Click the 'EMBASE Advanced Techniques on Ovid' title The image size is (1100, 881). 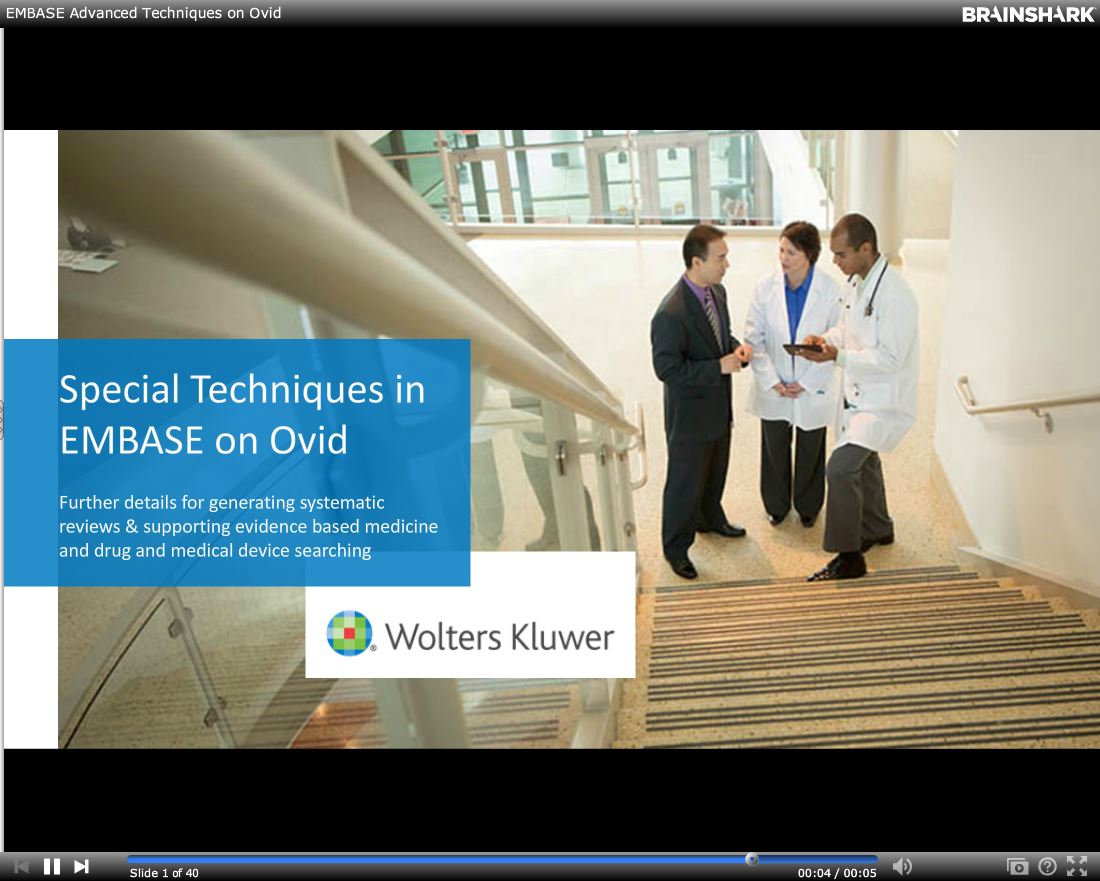pyautogui.click(x=144, y=13)
